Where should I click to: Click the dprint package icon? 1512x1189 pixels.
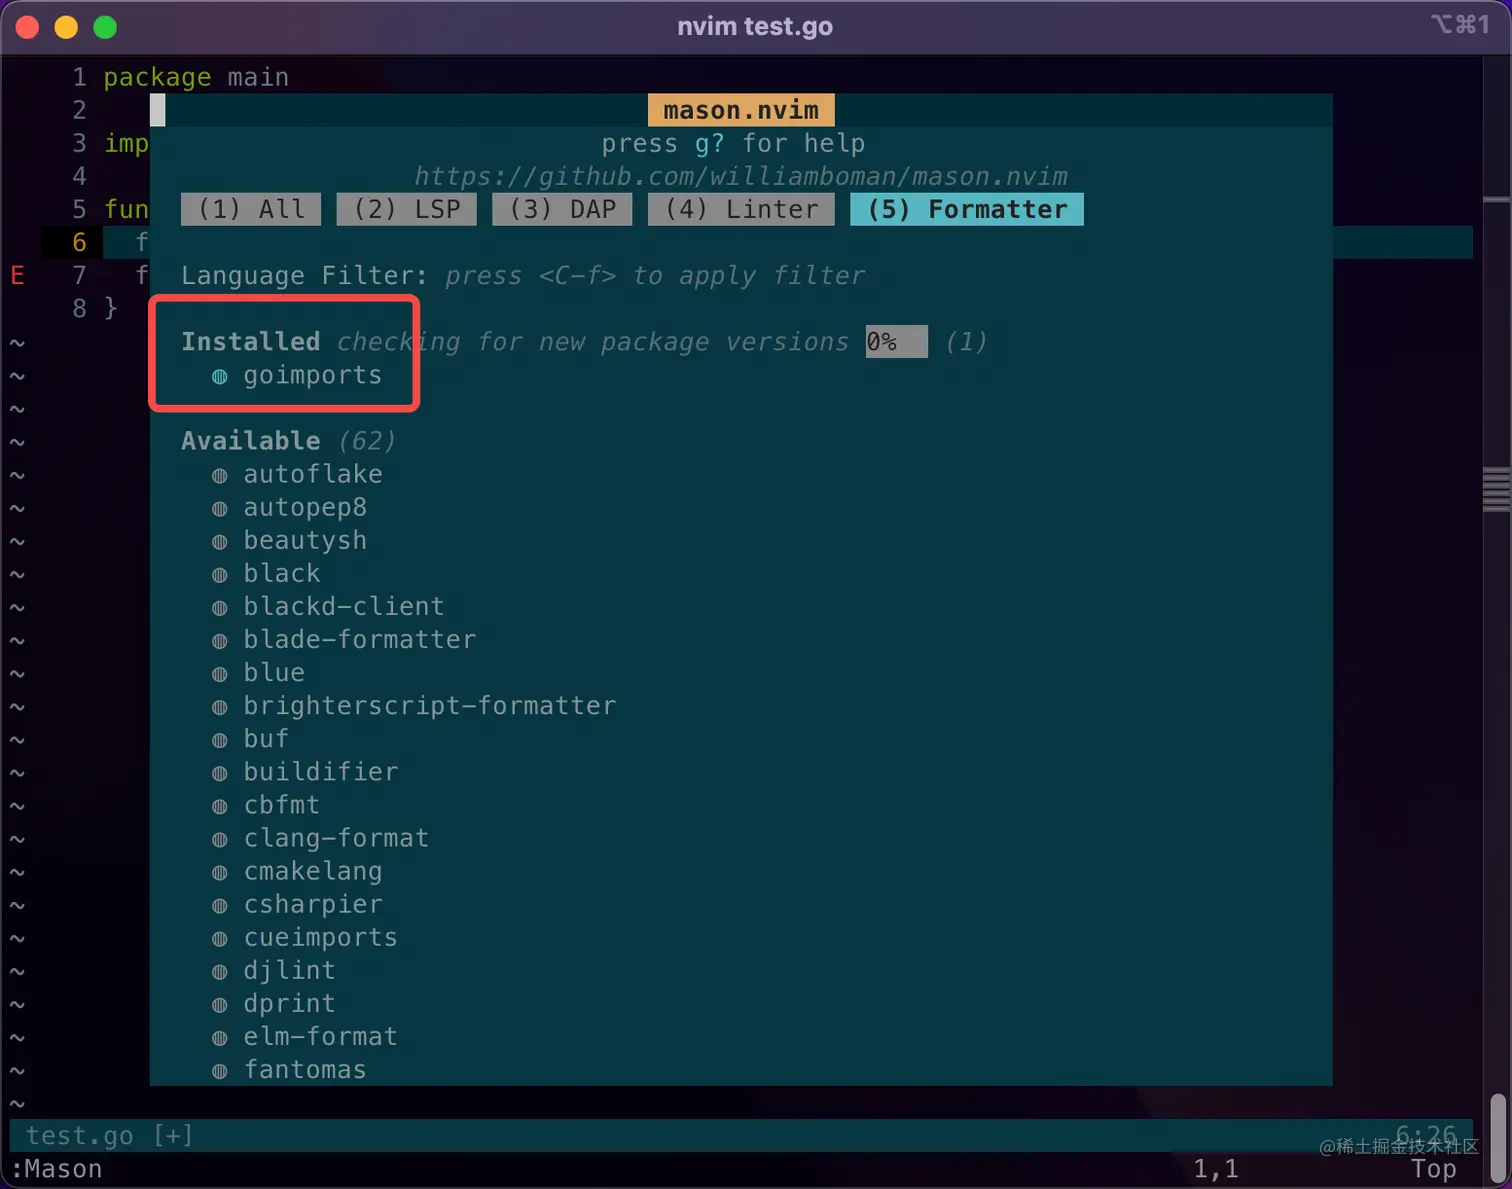220,1005
